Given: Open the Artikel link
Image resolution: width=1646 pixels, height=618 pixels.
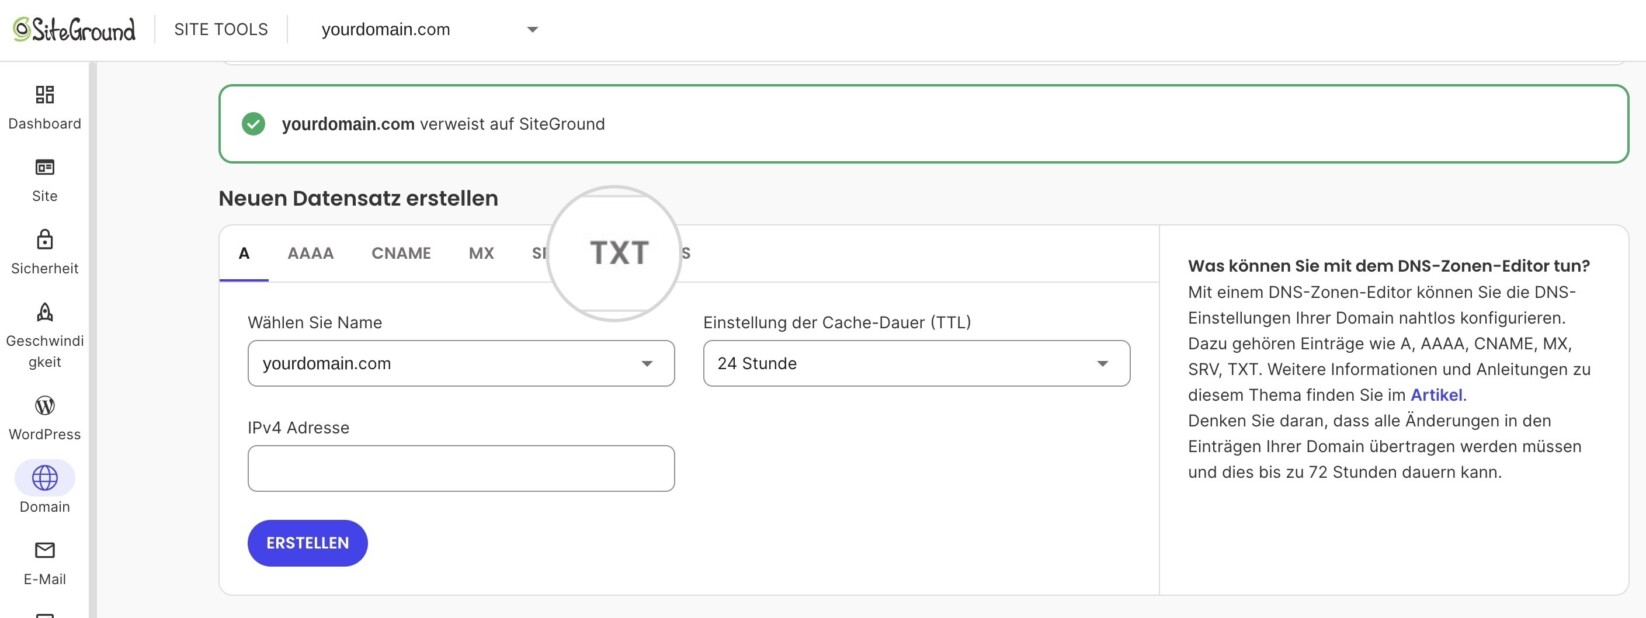Looking at the screenshot, I should (1436, 395).
